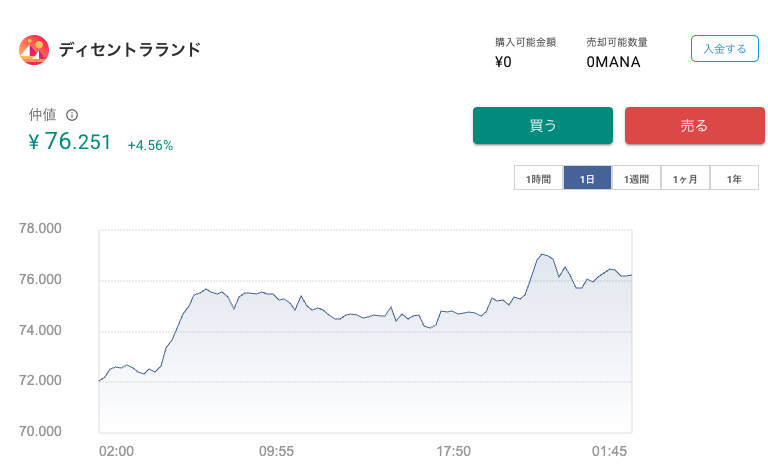Viewport: 768px width, 471px height.
Task: Click the ディセントラランド title text
Action: pos(129,49)
